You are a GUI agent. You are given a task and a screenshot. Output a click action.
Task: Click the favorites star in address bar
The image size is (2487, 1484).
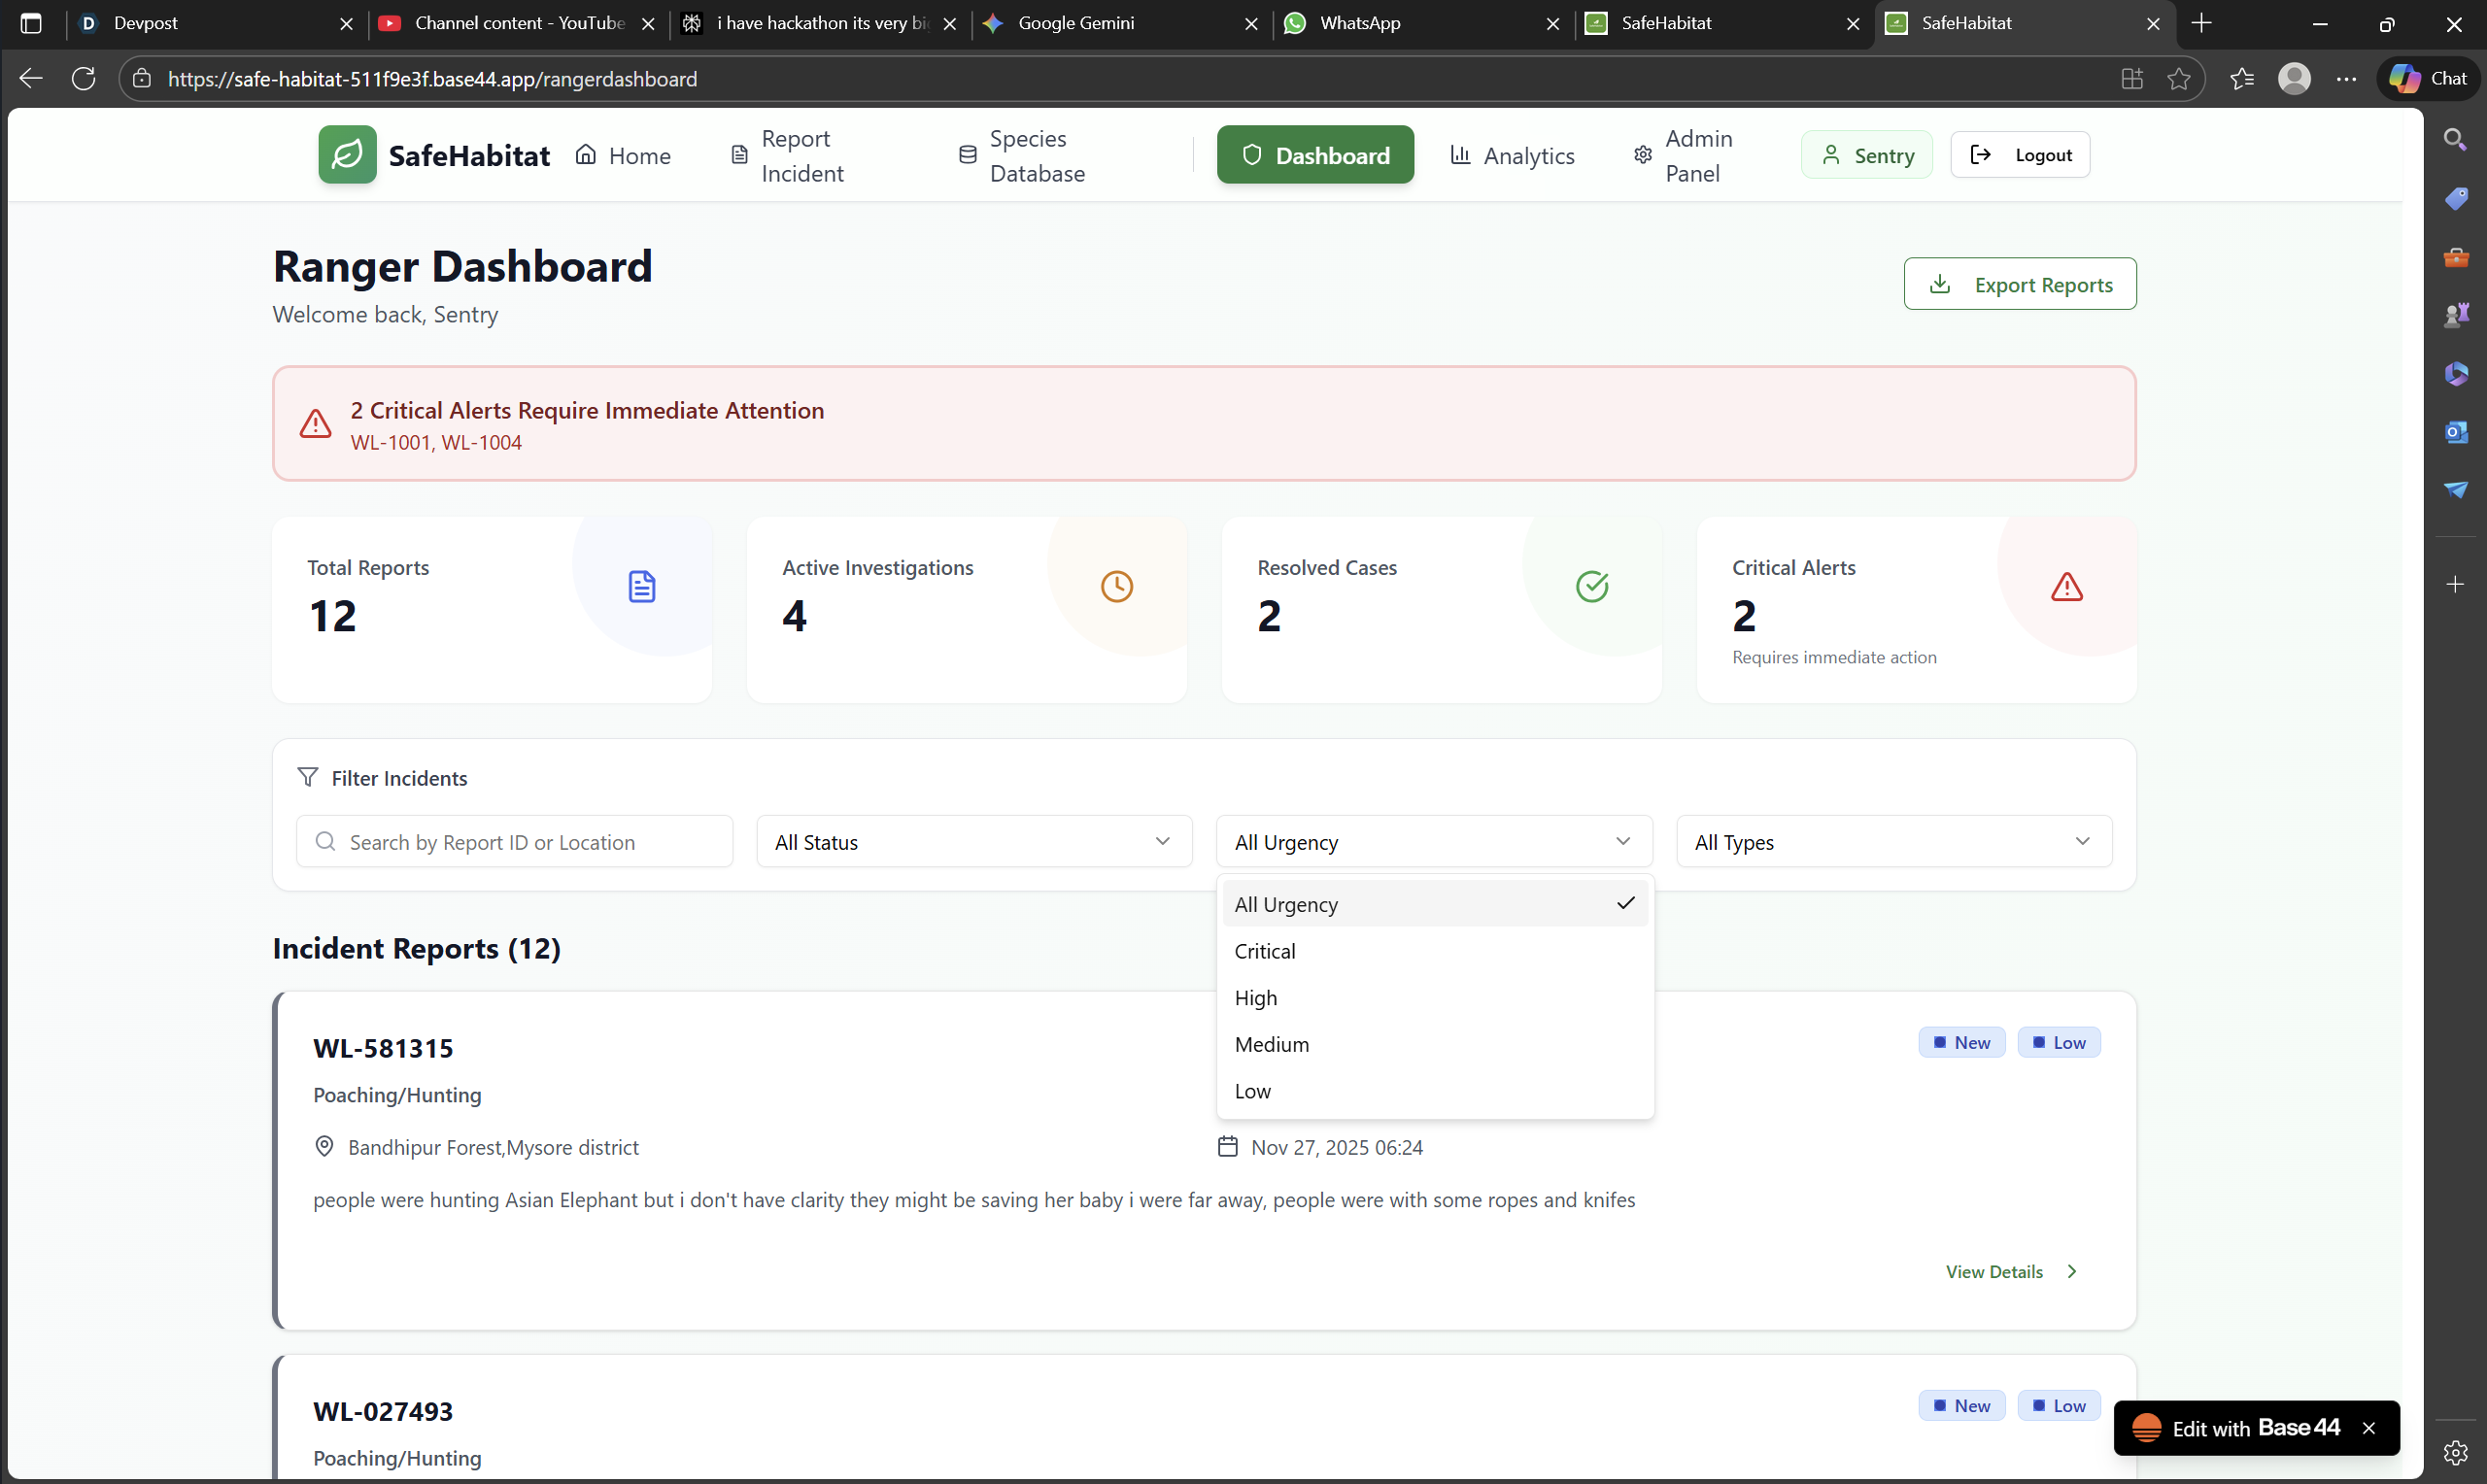click(2178, 79)
